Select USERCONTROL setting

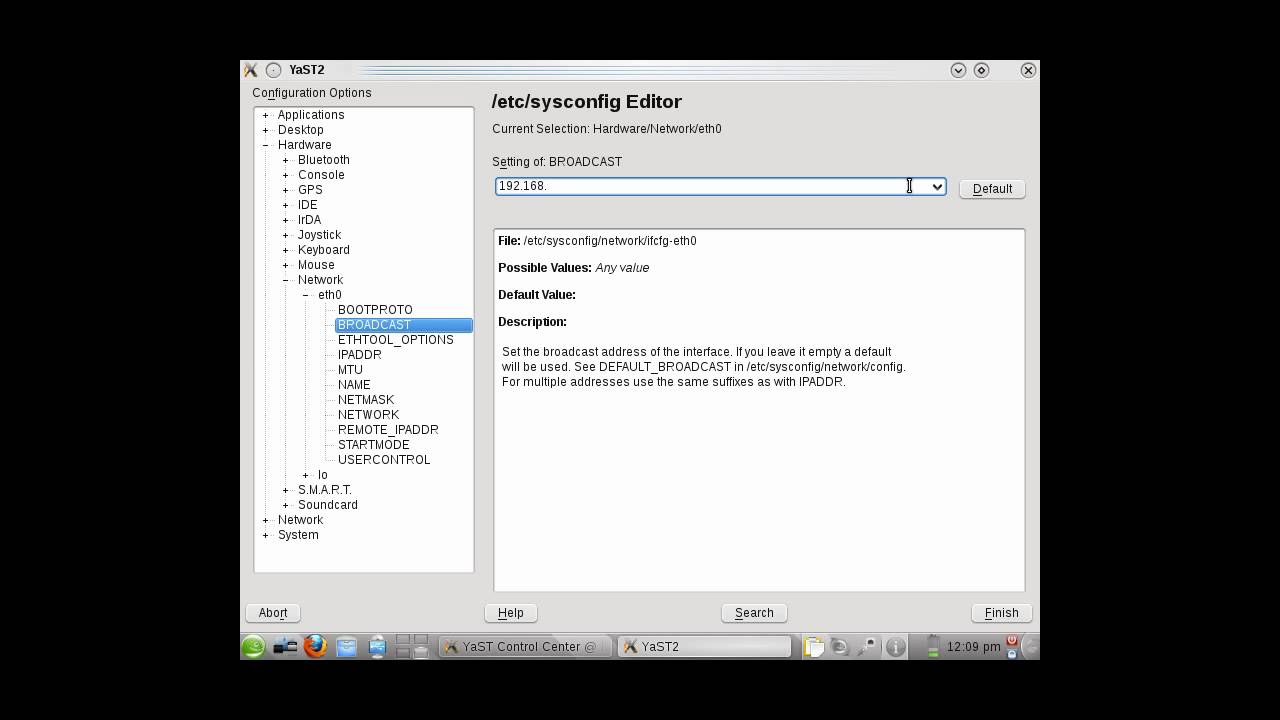coord(384,460)
